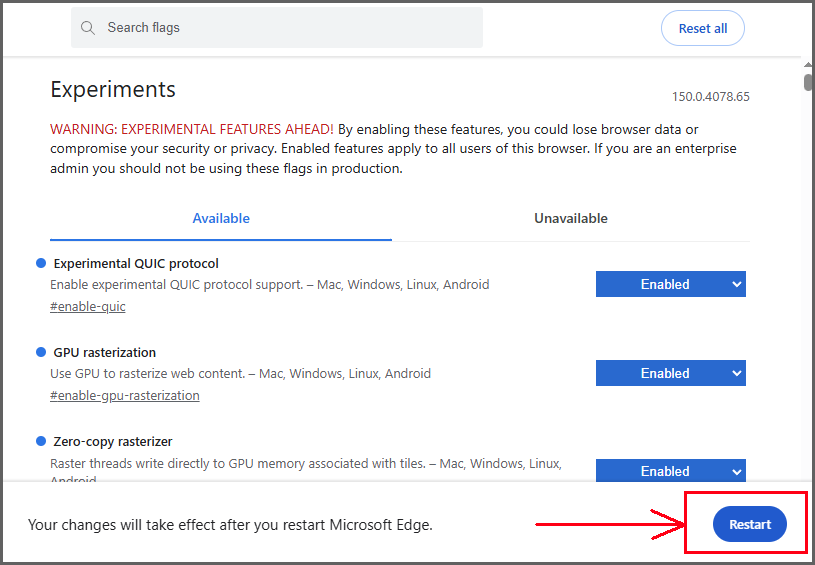Screen dimensions: 815x565
Task: Open the #enable-quic flag link
Action: [87, 307]
